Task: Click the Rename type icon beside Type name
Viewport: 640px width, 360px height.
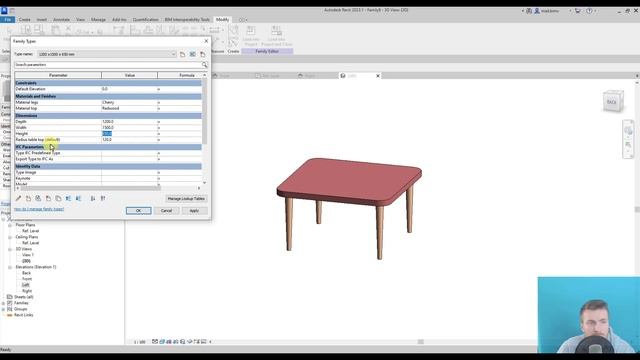Action: tap(192, 54)
